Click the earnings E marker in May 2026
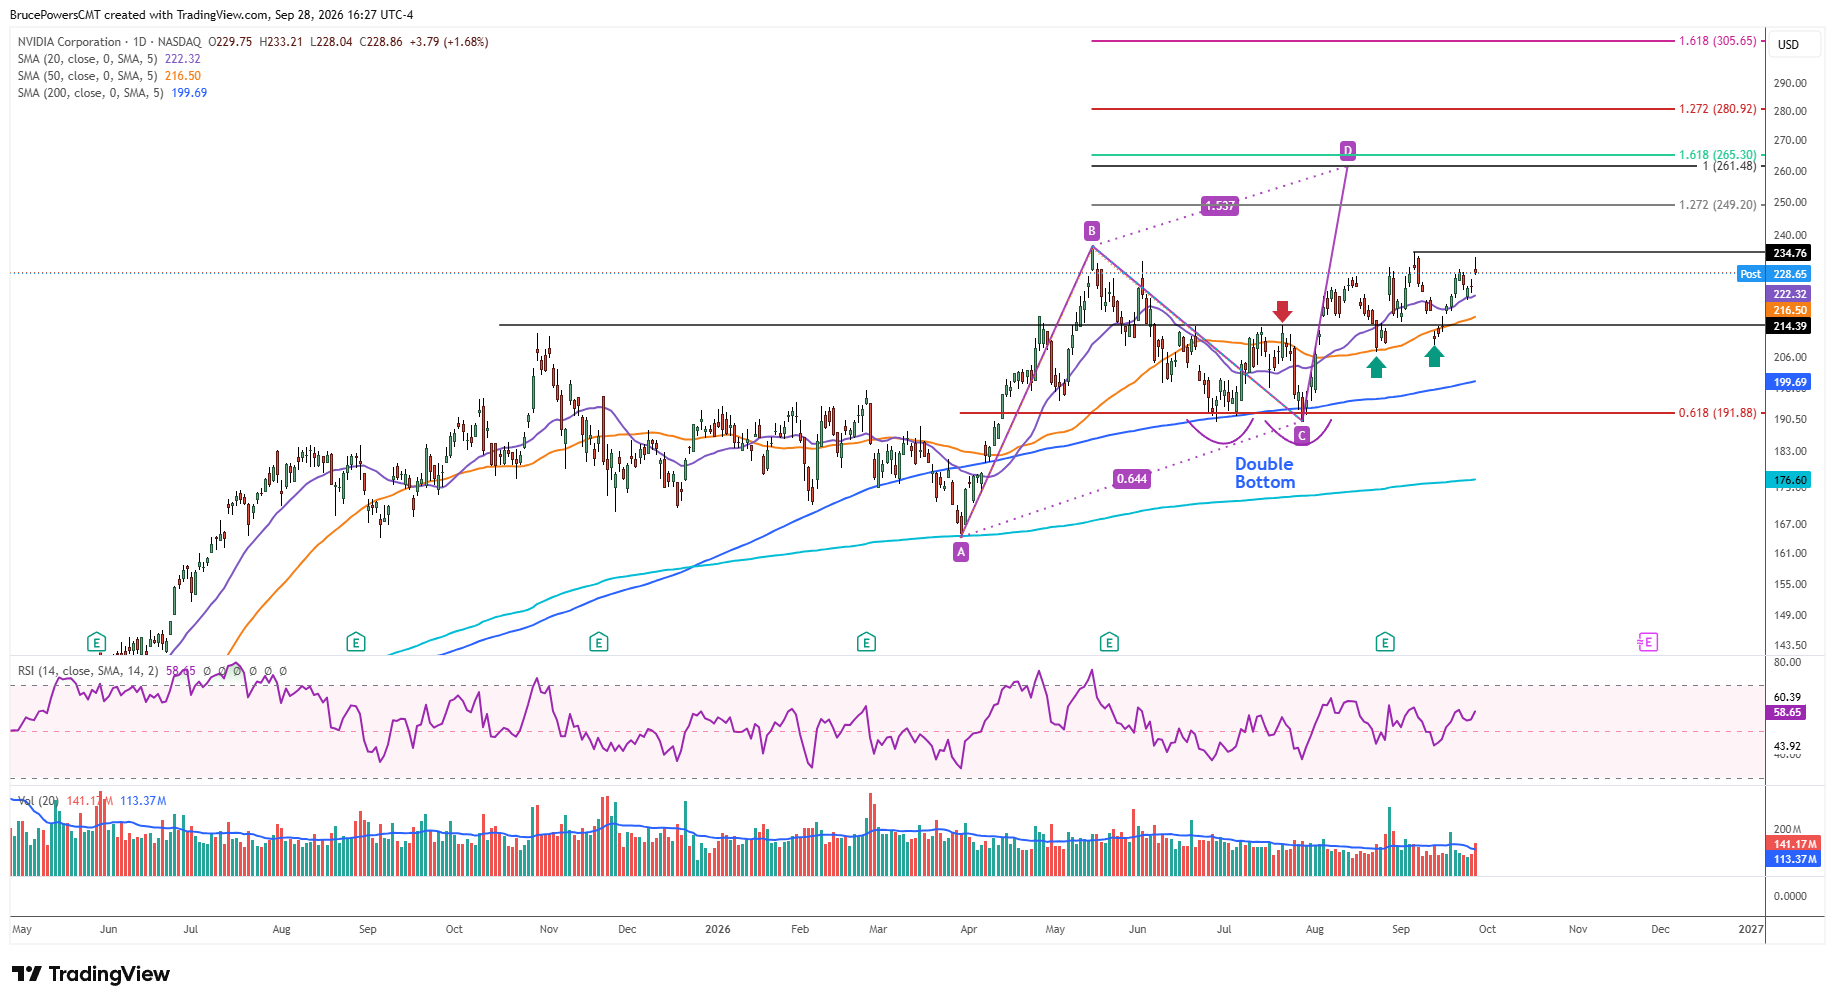This screenshot has height=1004, width=1835. (1108, 642)
